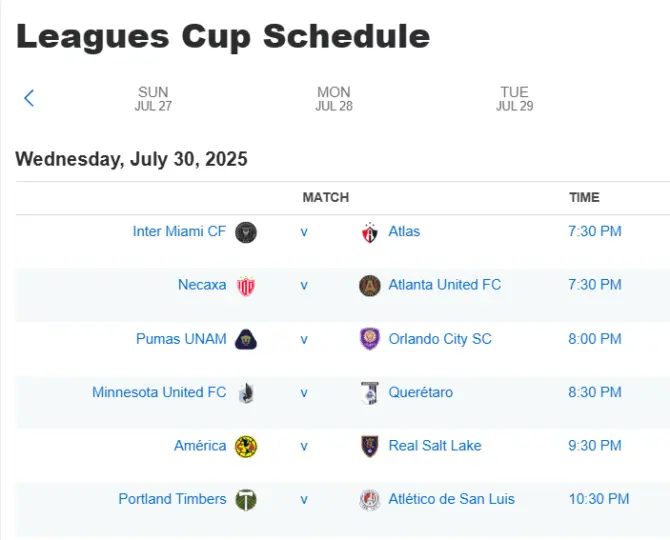Go back using the previous-dates chevron
Screen dimensions: 670x540
tap(29, 98)
